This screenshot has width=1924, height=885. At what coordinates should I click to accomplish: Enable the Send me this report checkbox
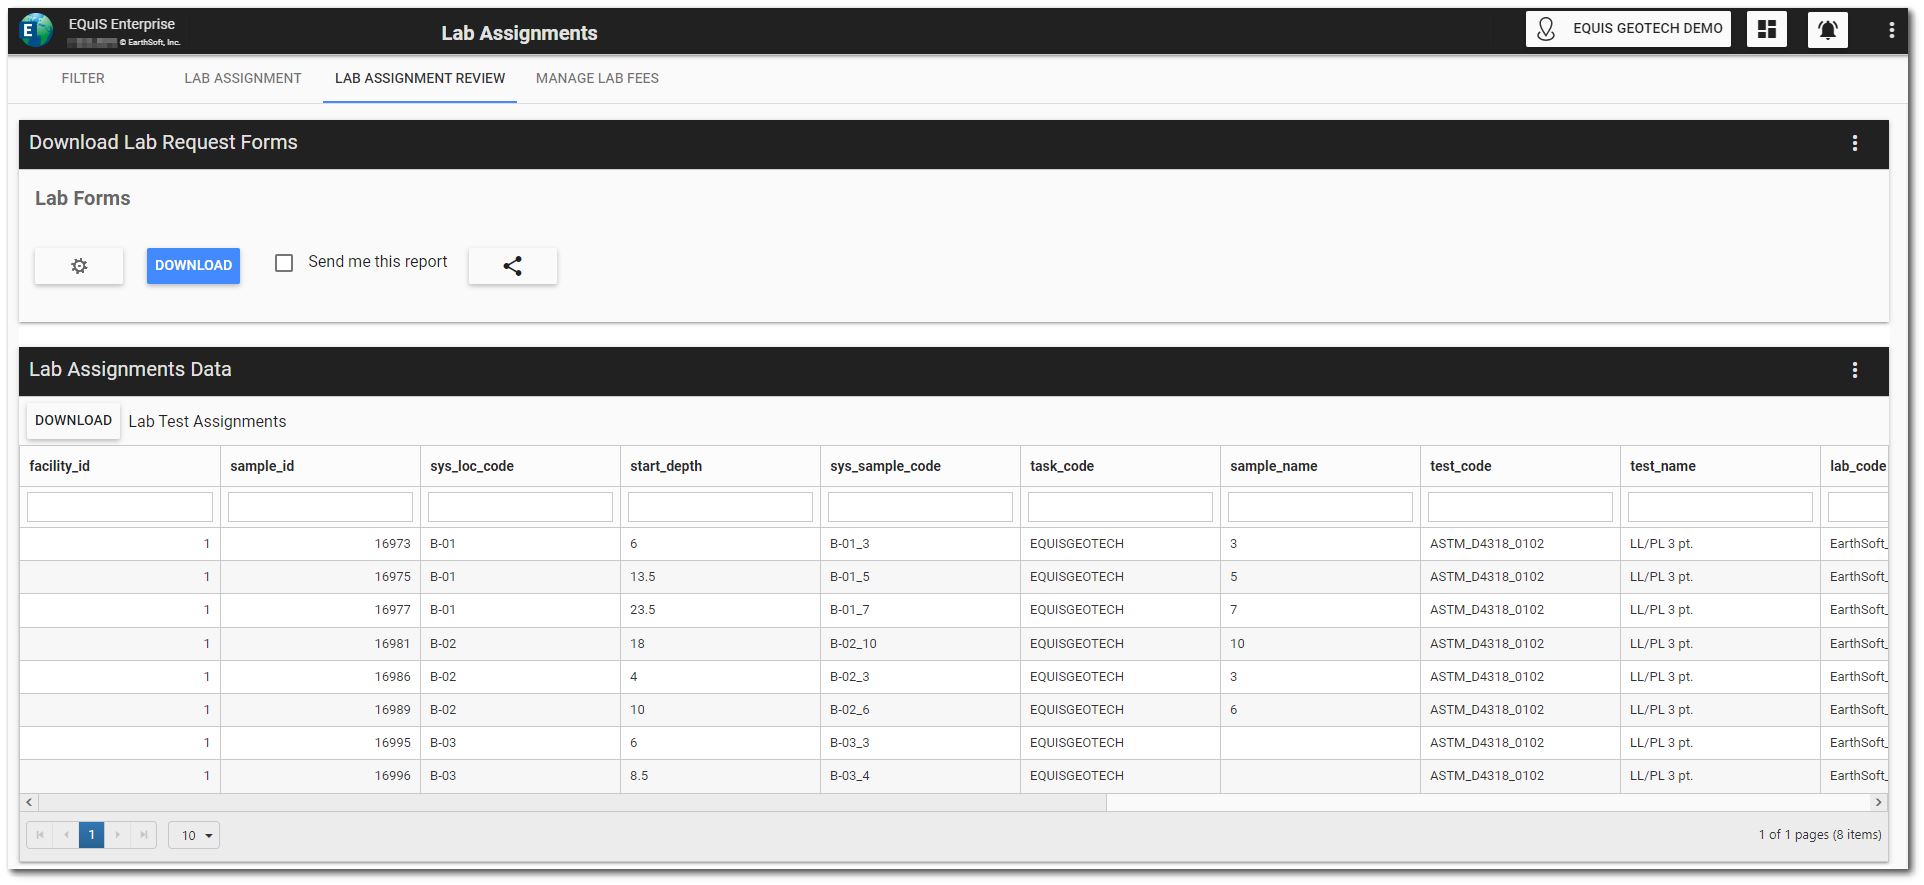284,263
